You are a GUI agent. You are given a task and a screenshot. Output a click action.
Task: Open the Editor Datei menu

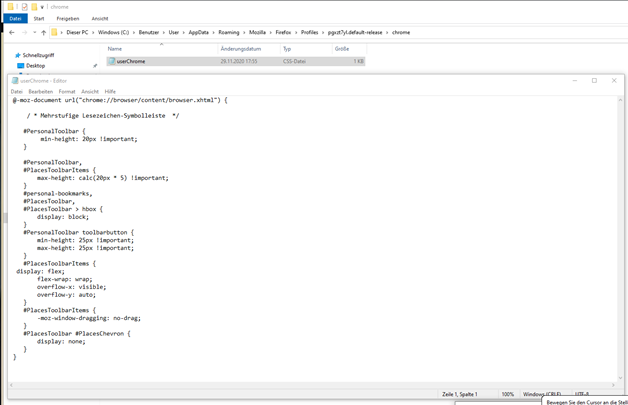click(x=16, y=91)
